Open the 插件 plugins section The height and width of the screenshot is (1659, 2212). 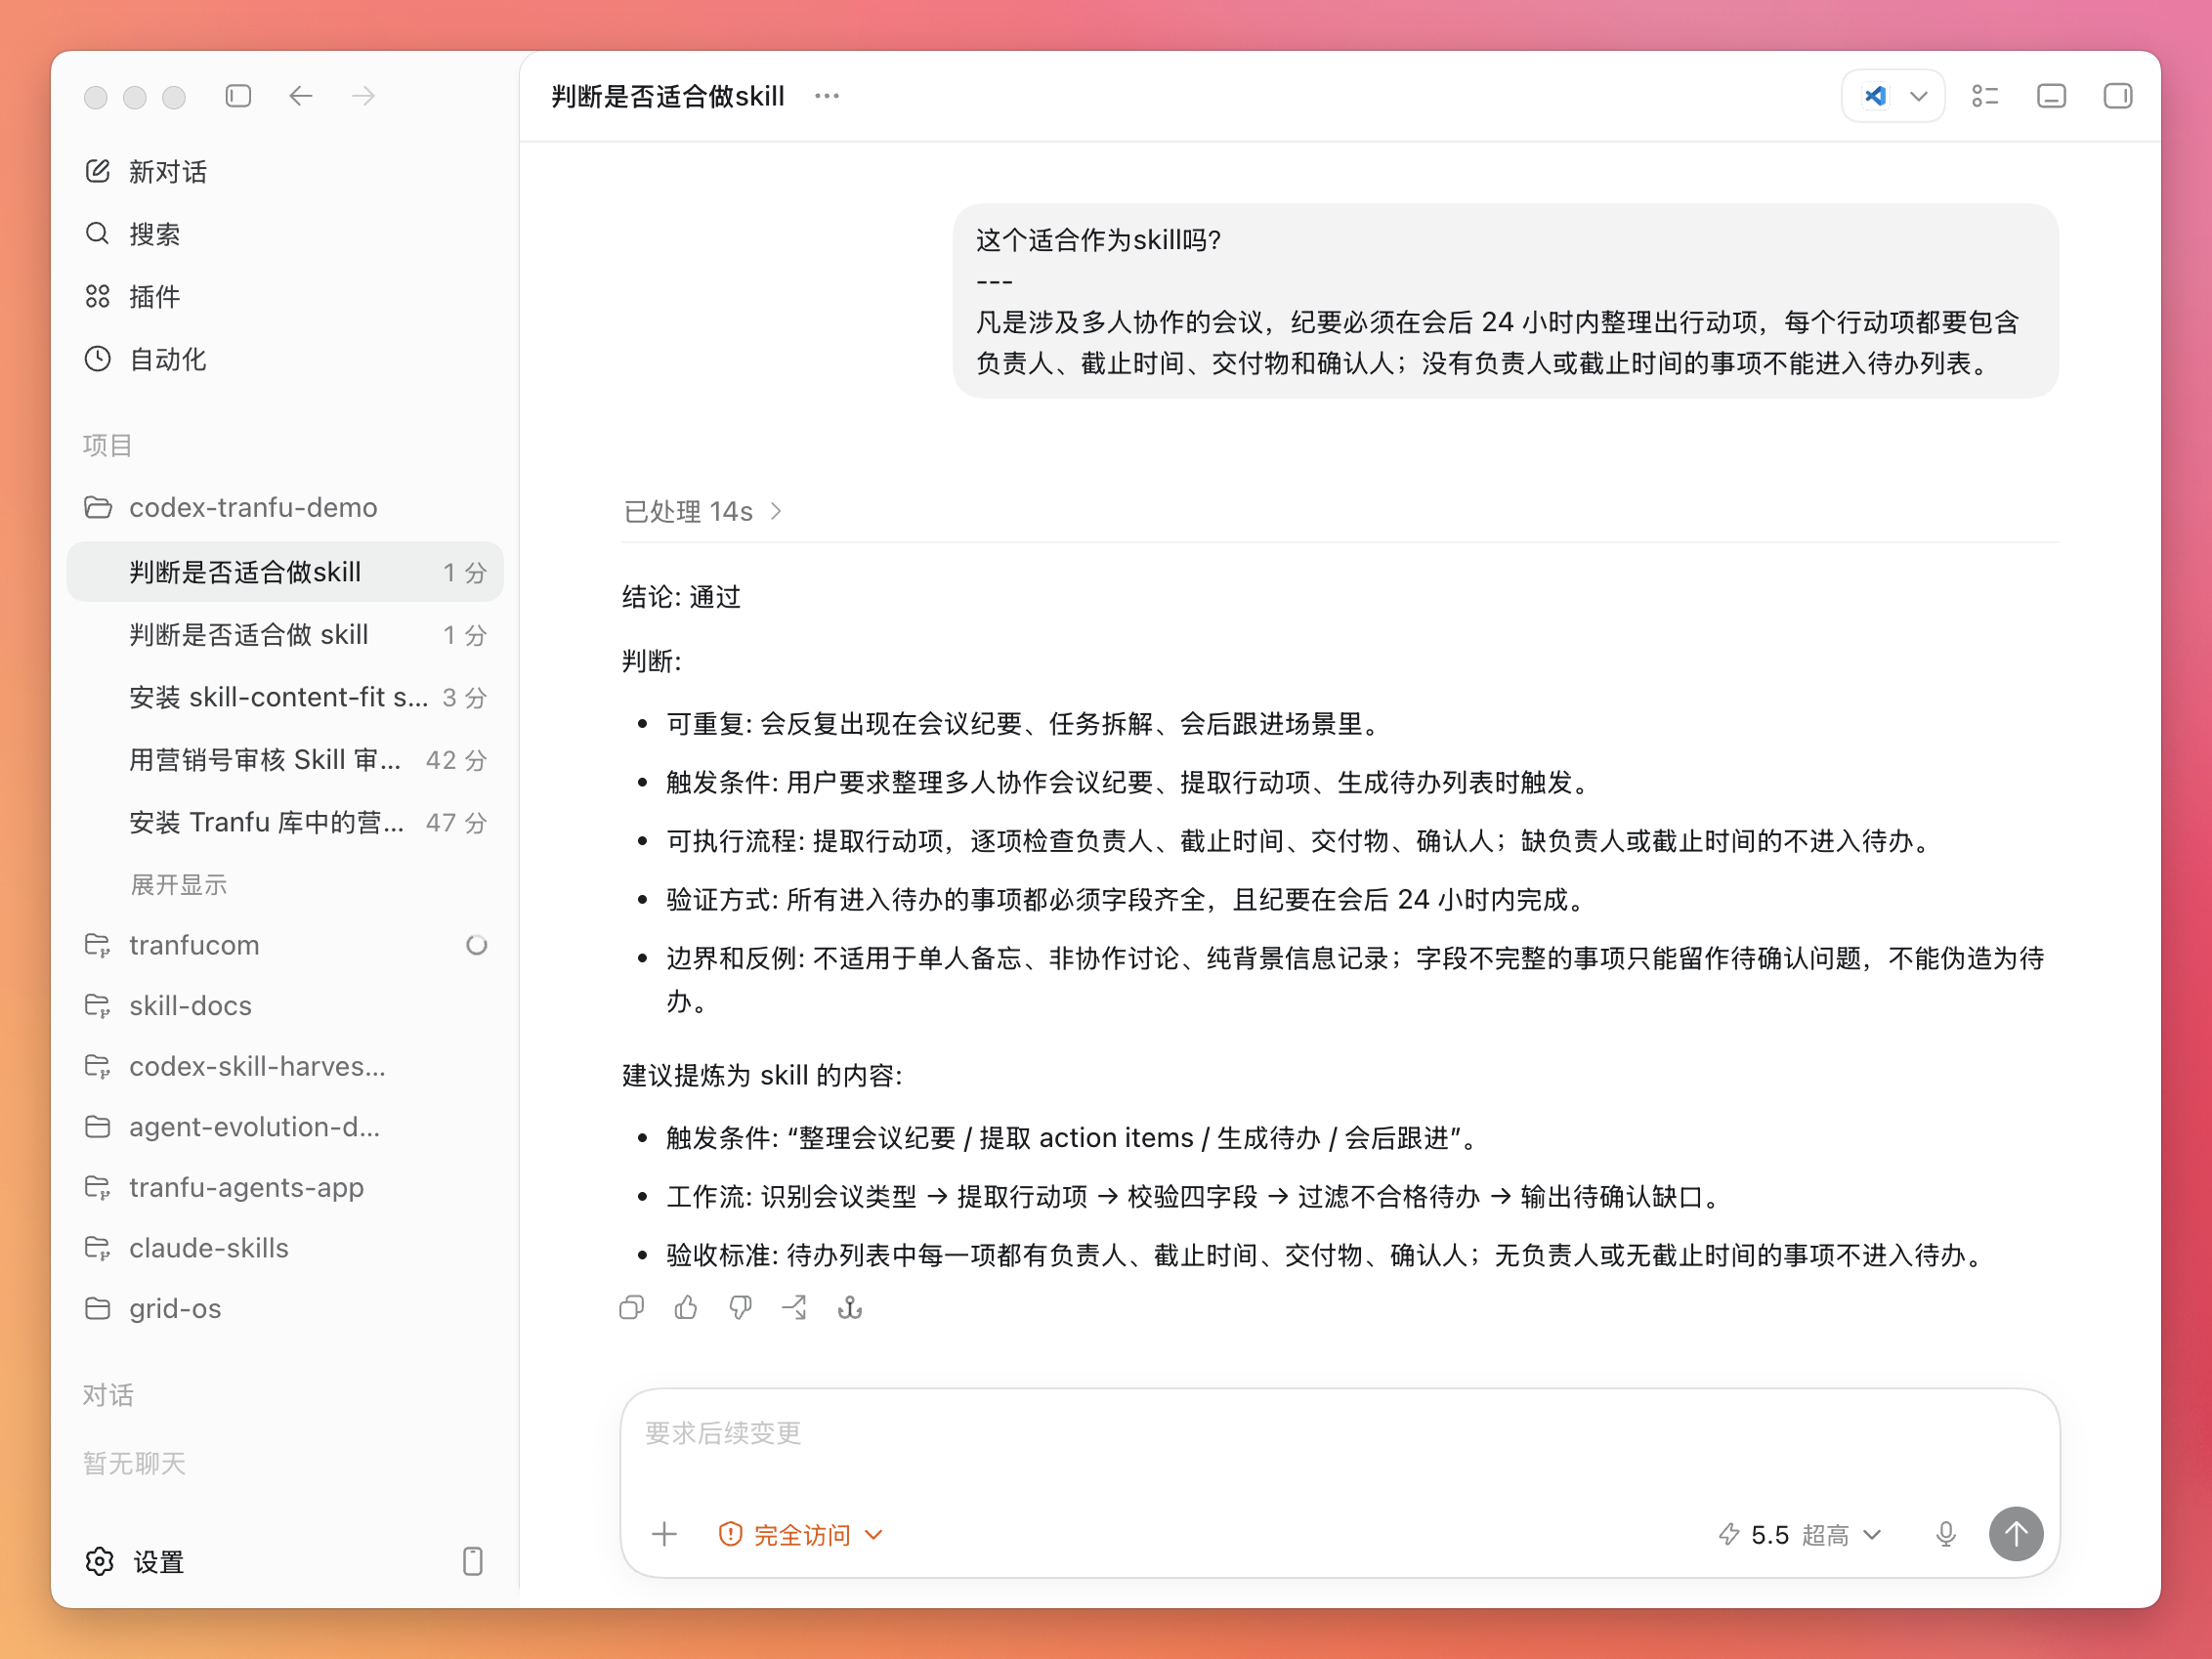pyautogui.click(x=285, y=297)
